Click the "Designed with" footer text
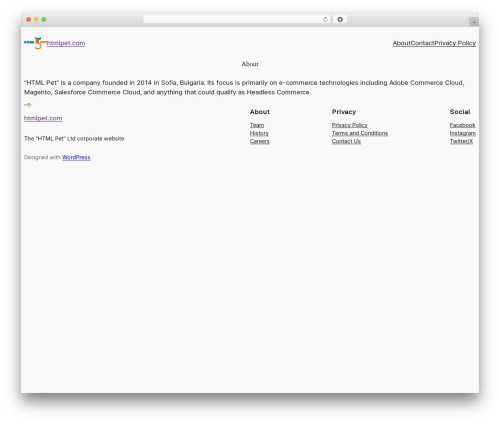The image size is (500, 423). pos(42,157)
